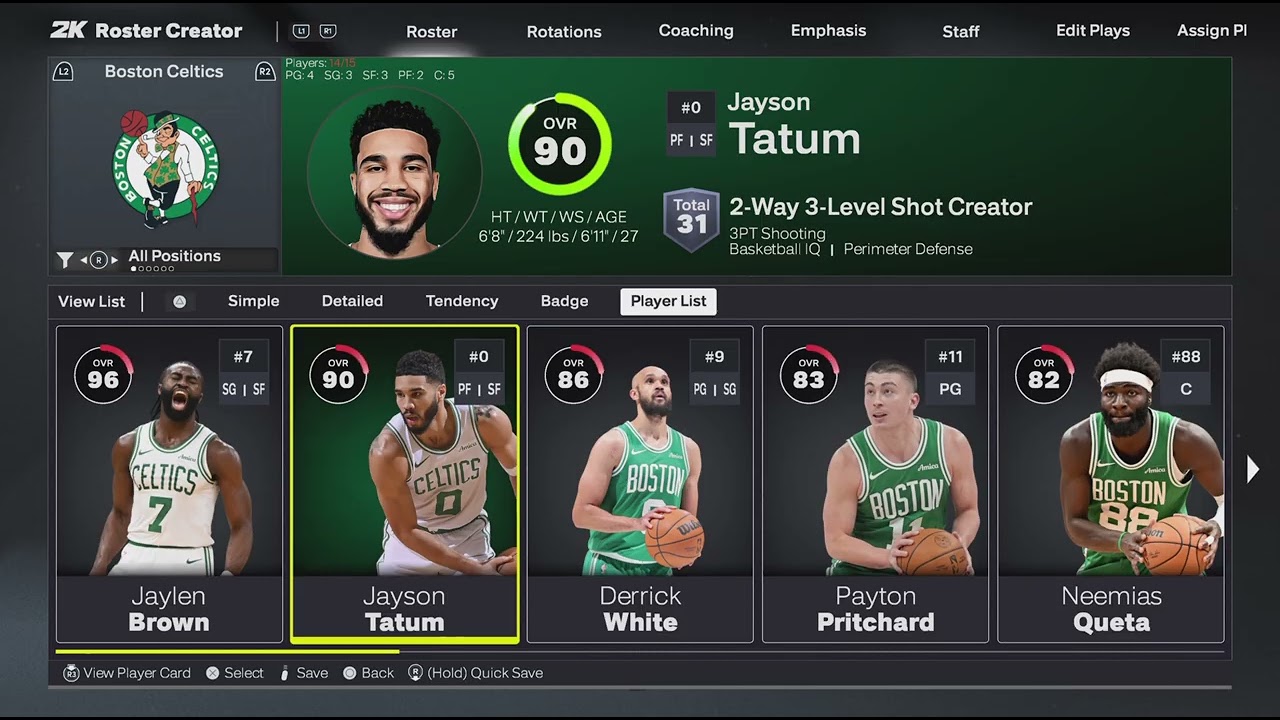Viewport: 1280px width, 720px height.
Task: Click the Select prompt label
Action: [244, 673]
